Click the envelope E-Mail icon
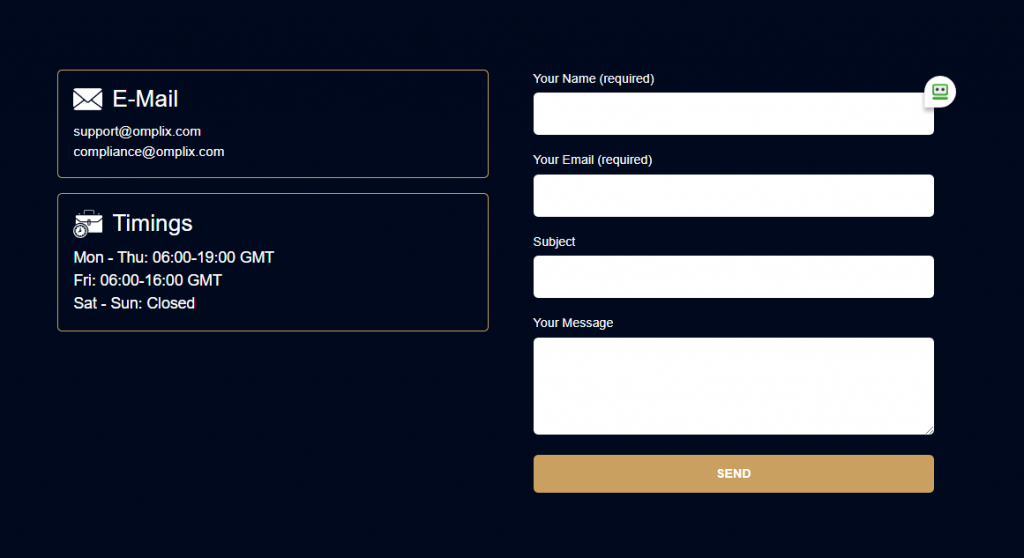This screenshot has width=1024, height=558. (x=88, y=99)
